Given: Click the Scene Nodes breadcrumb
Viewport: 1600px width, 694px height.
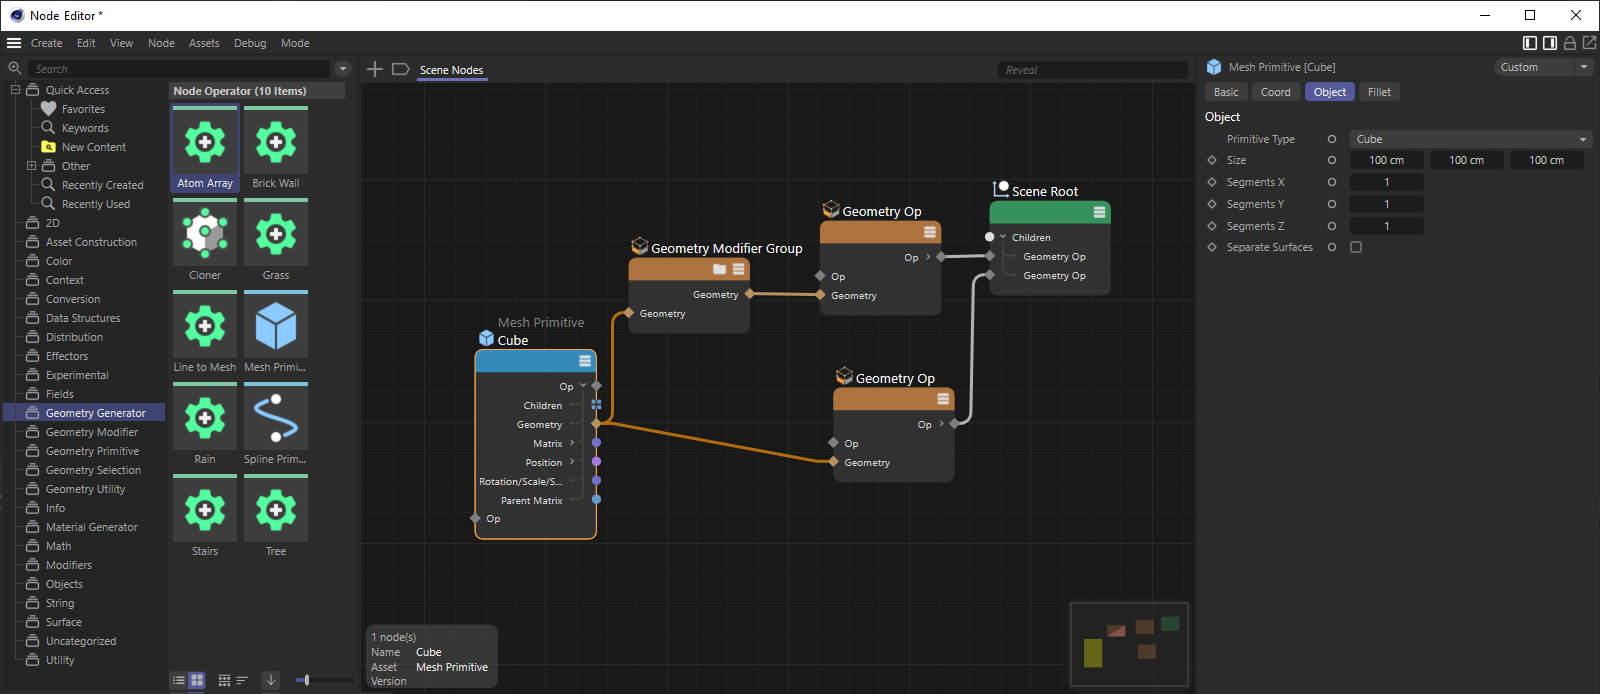Looking at the screenshot, I should click(451, 70).
